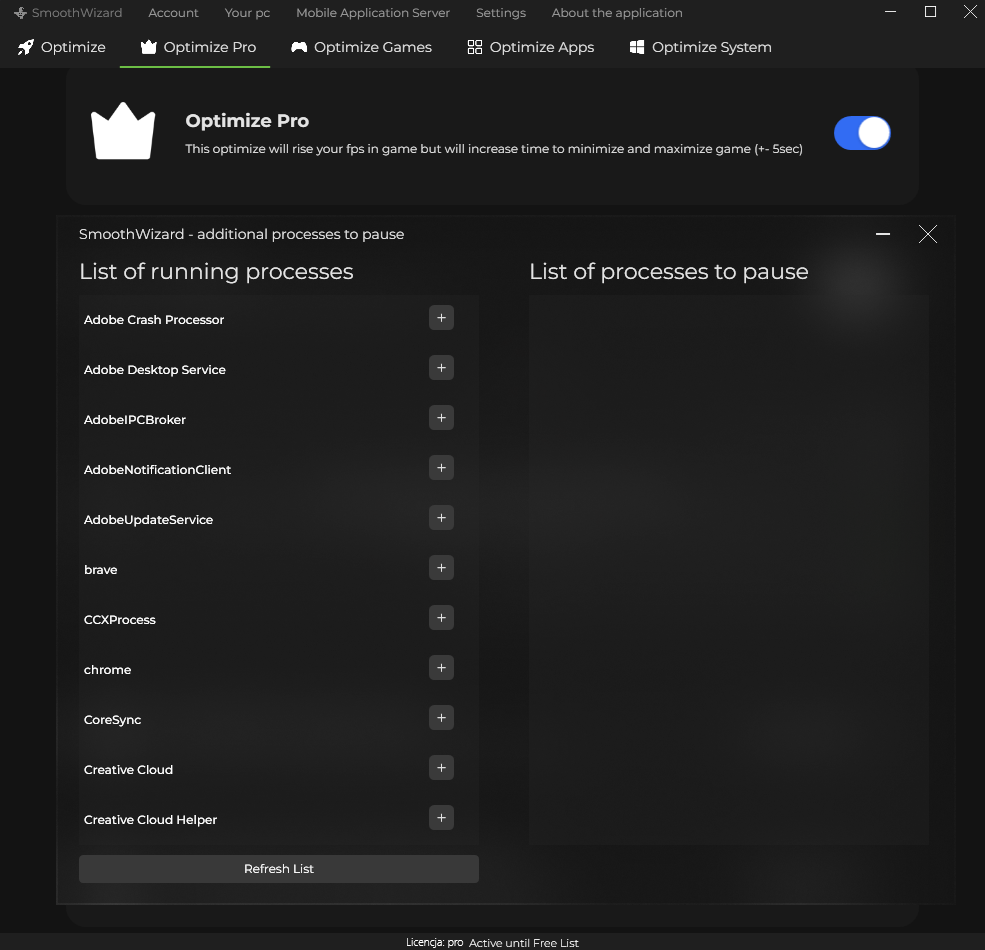Close the additional processes to pause panel
The width and height of the screenshot is (985, 950).
click(927, 234)
